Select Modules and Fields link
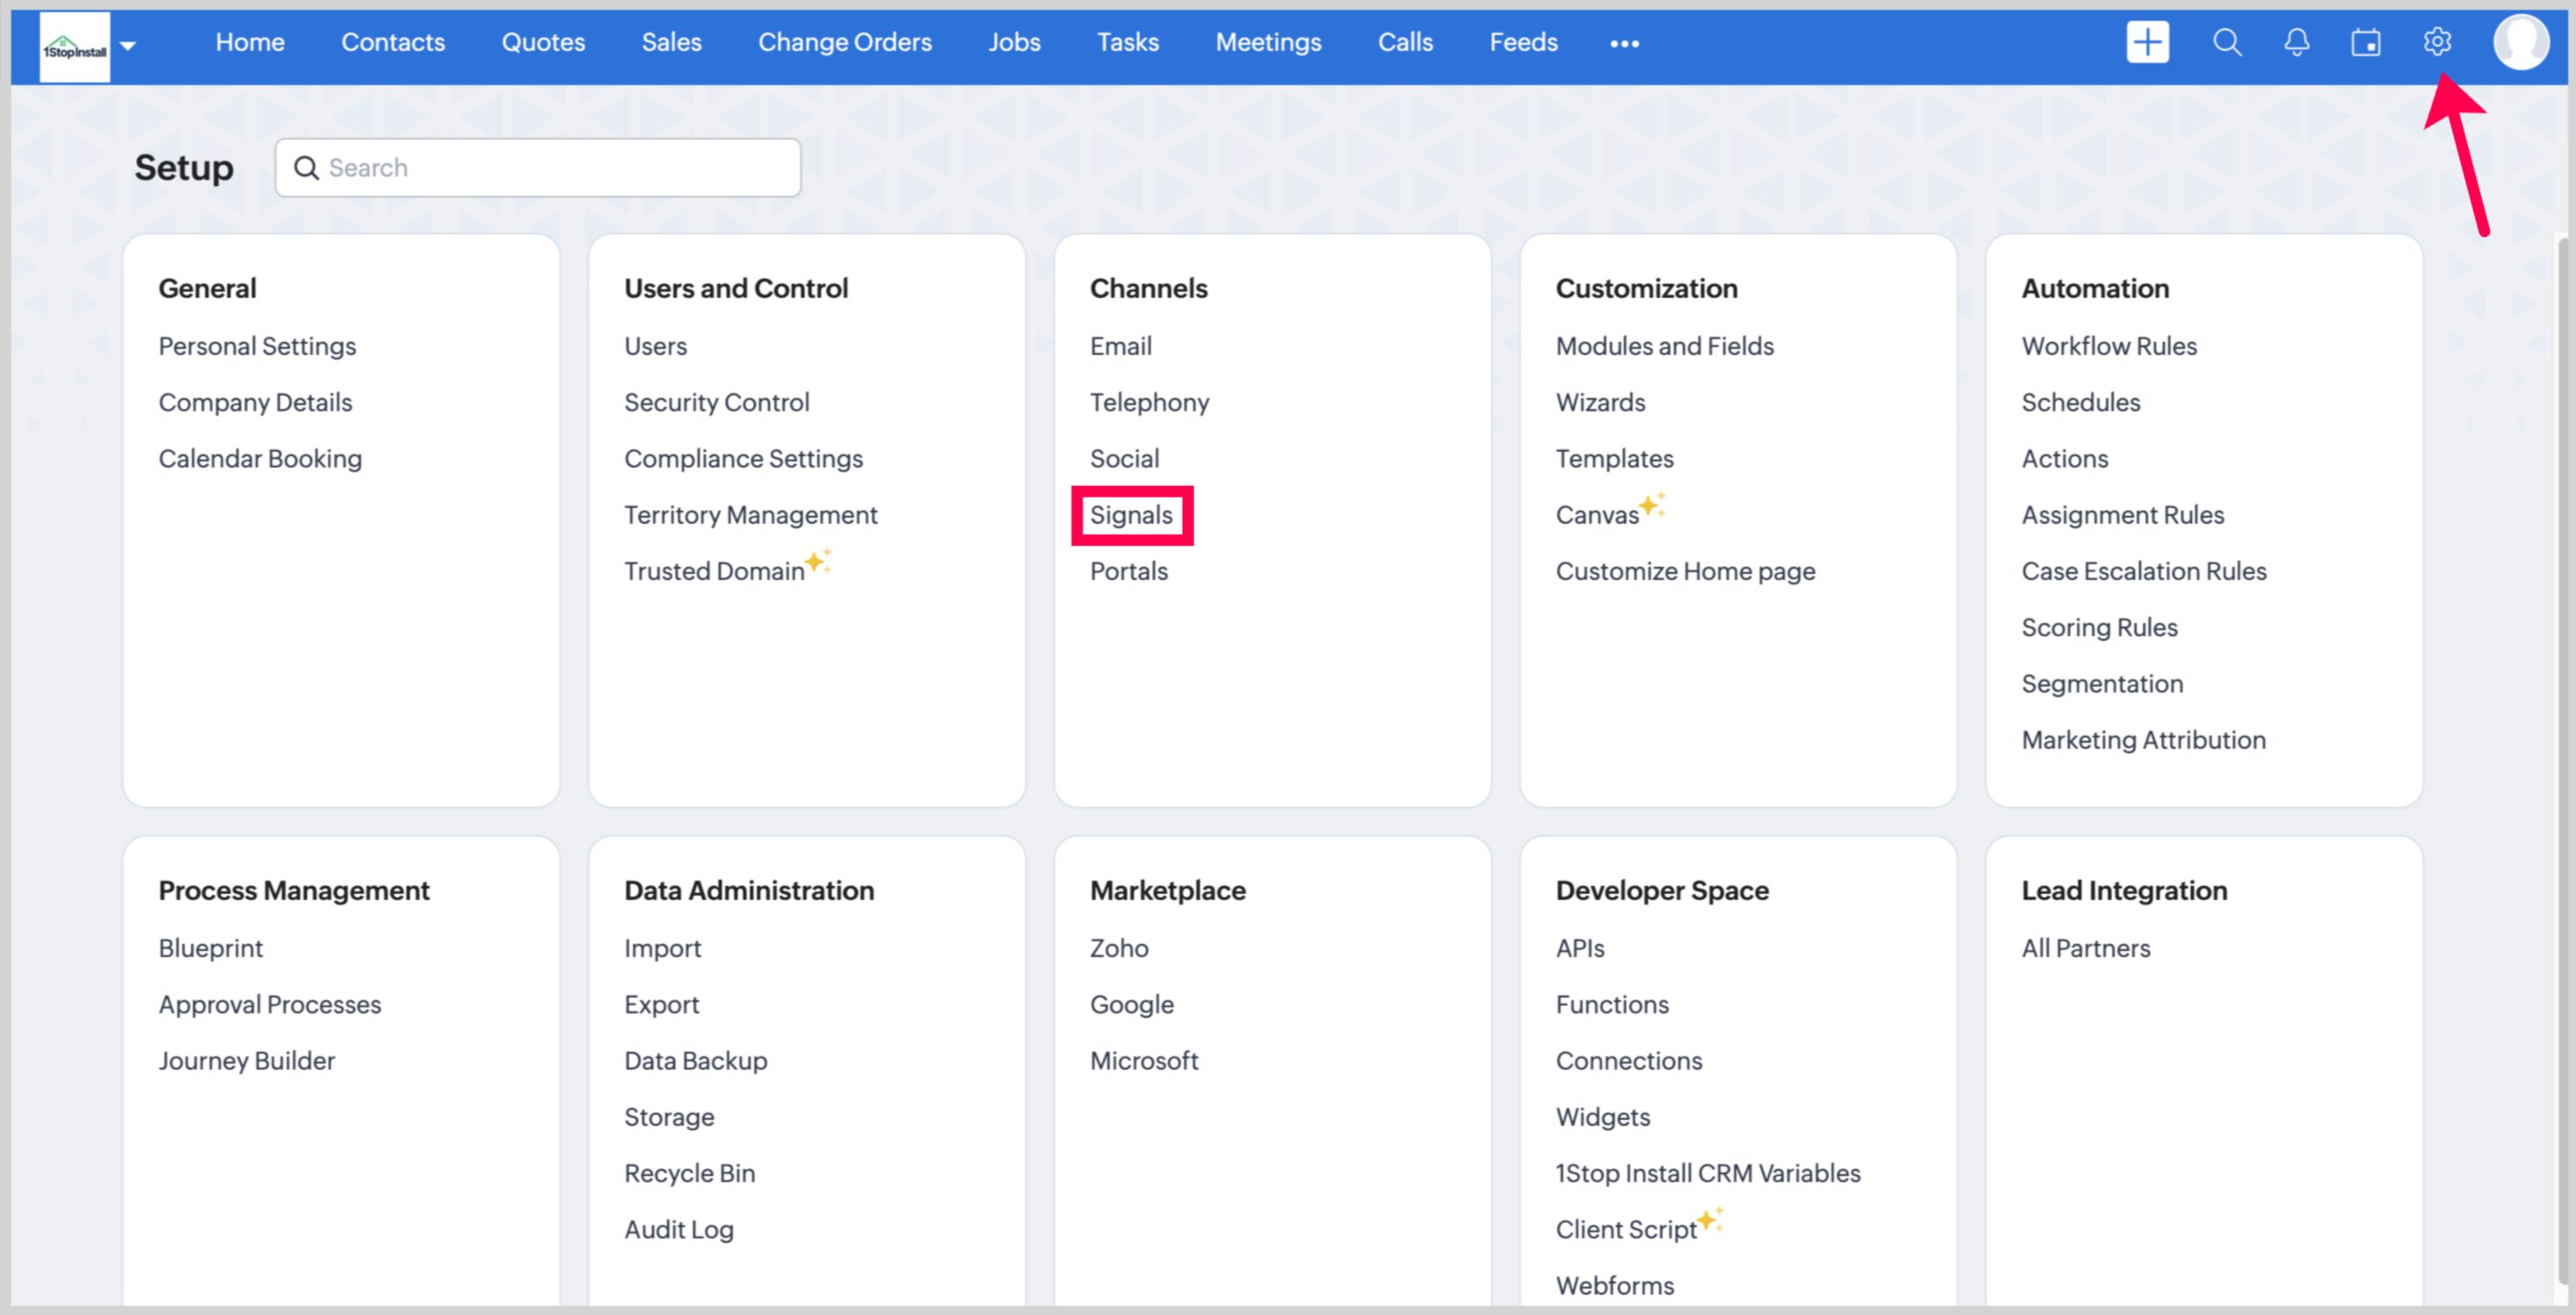Viewport: 2576px width, 1315px height. click(x=1664, y=346)
